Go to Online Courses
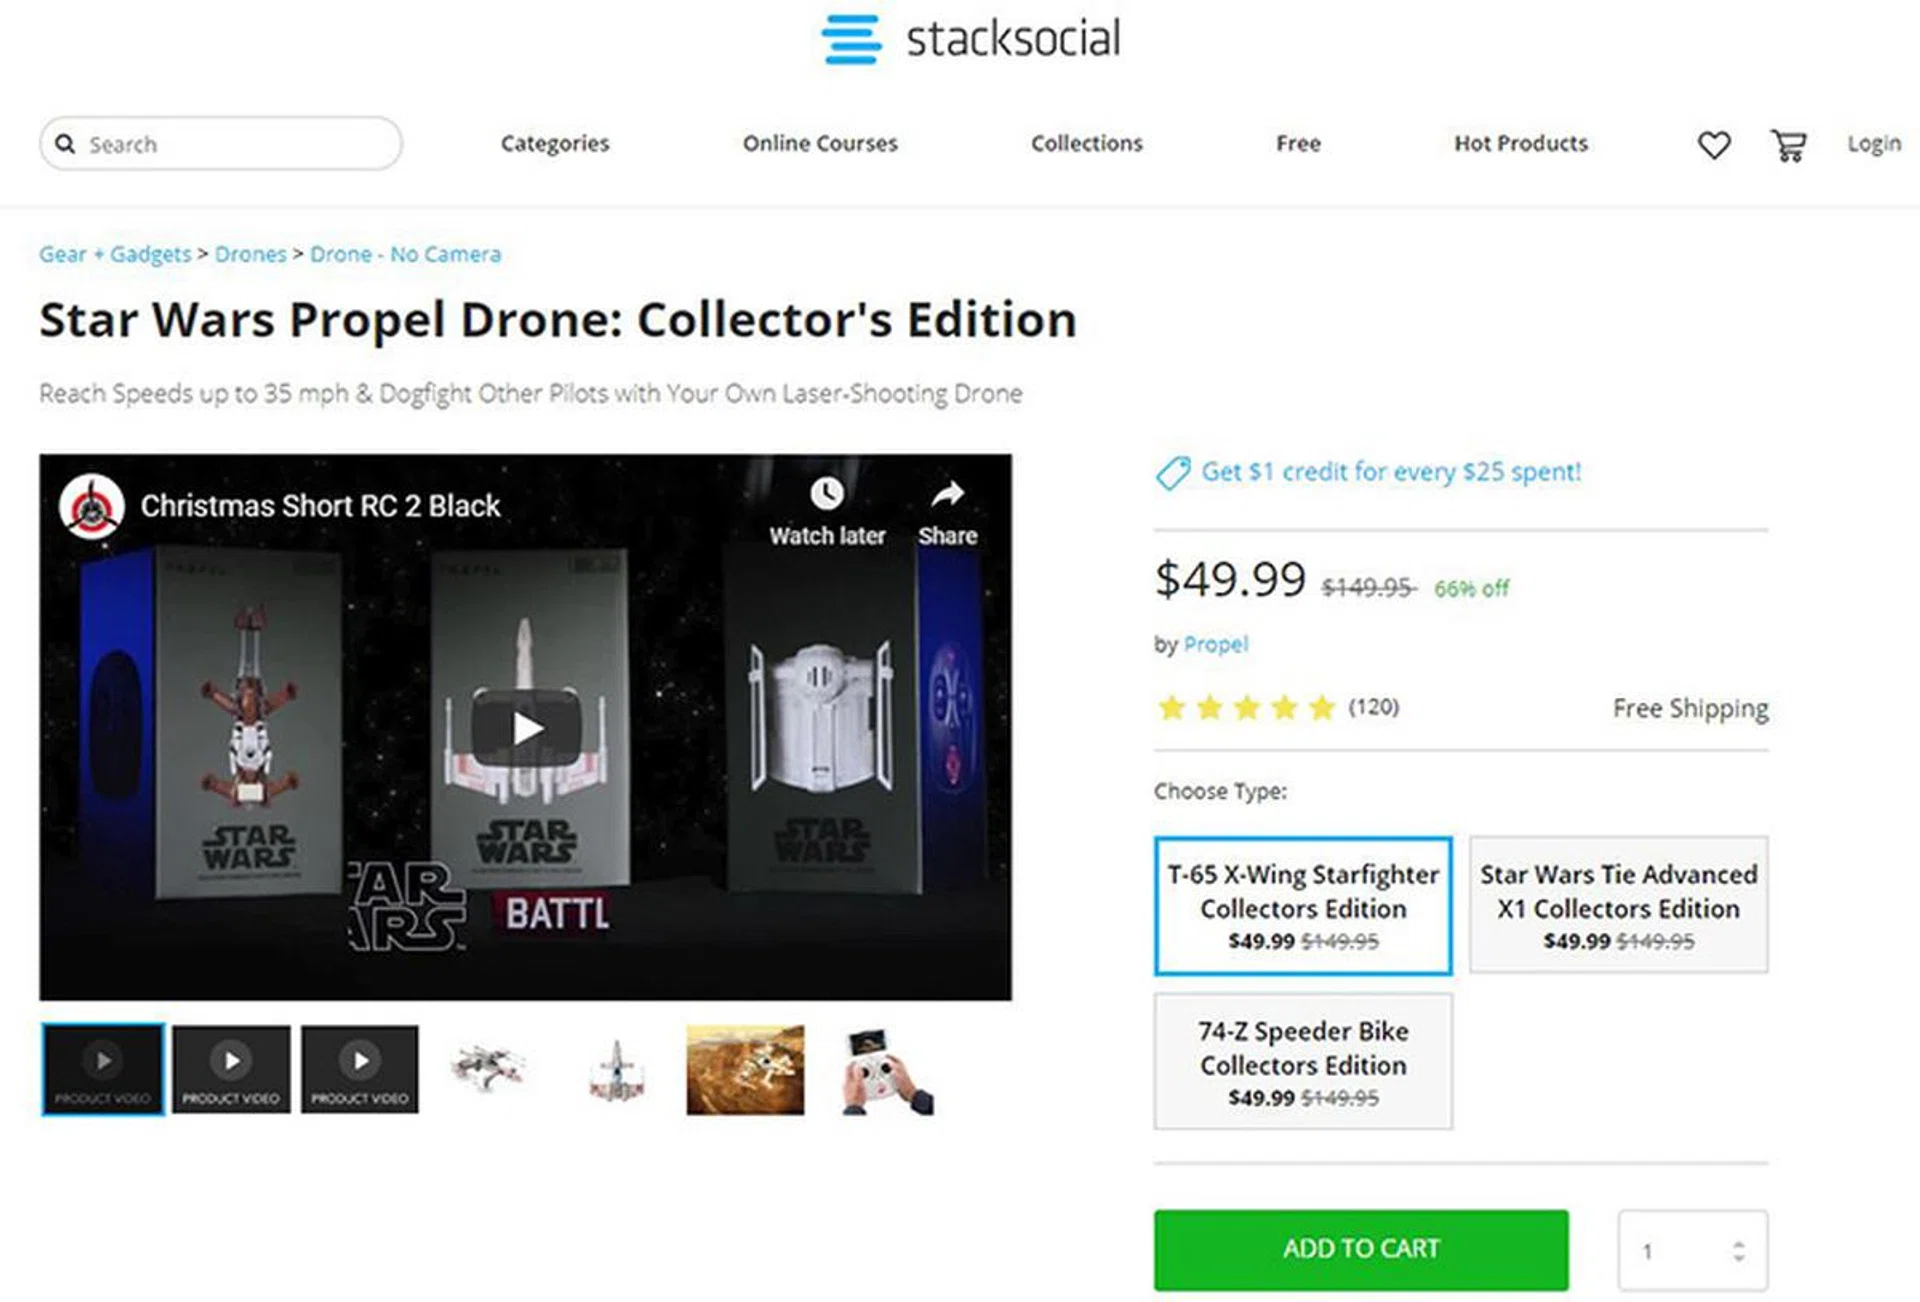 point(820,144)
